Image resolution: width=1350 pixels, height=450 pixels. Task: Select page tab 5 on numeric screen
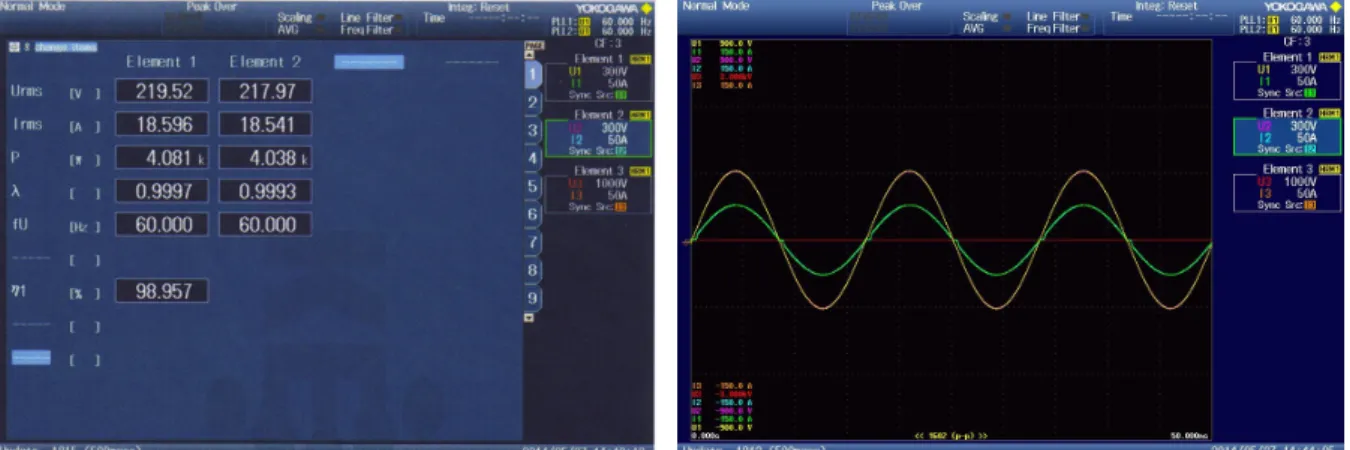pos(533,187)
